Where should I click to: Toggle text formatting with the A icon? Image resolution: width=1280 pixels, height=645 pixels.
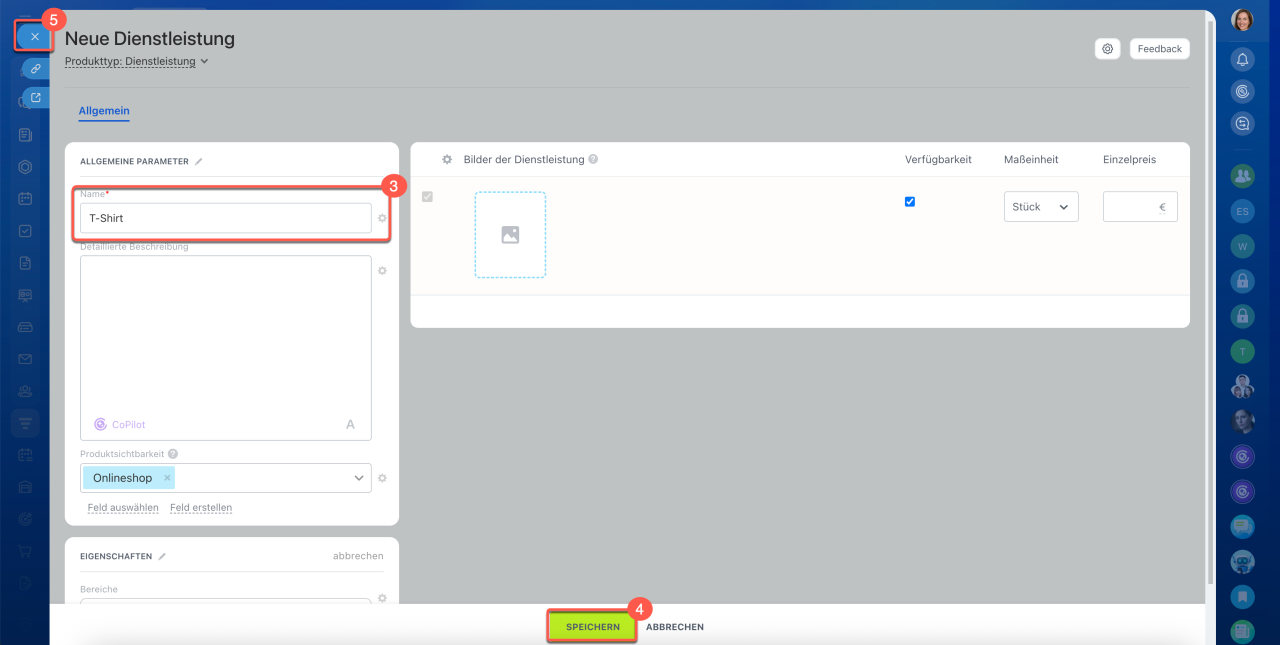(x=350, y=424)
